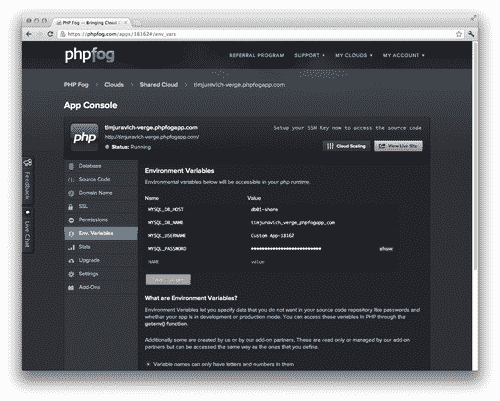Click the MYSQL_USERNAME variable name

coord(167,236)
